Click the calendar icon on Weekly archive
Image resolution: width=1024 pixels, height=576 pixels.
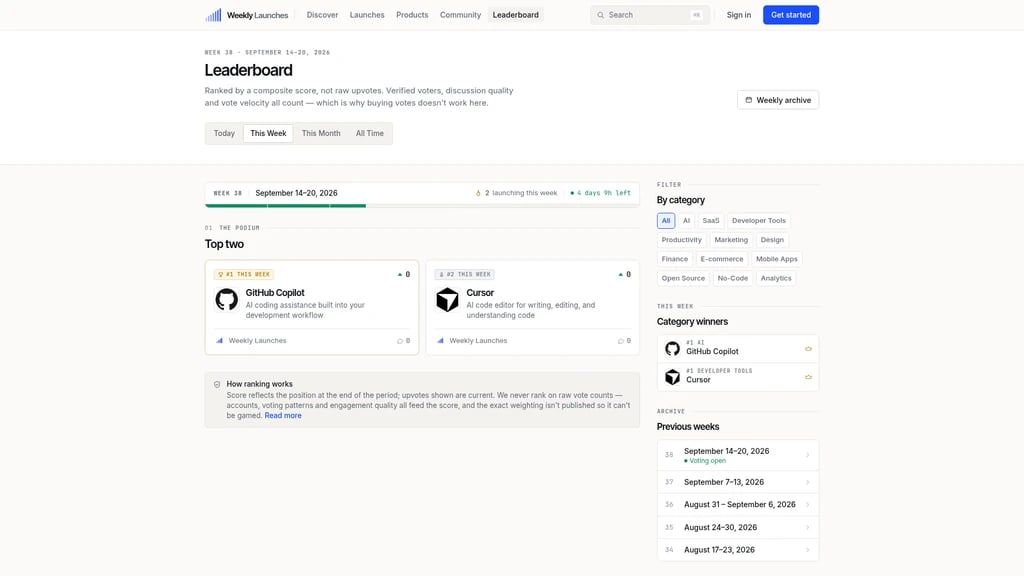748,100
